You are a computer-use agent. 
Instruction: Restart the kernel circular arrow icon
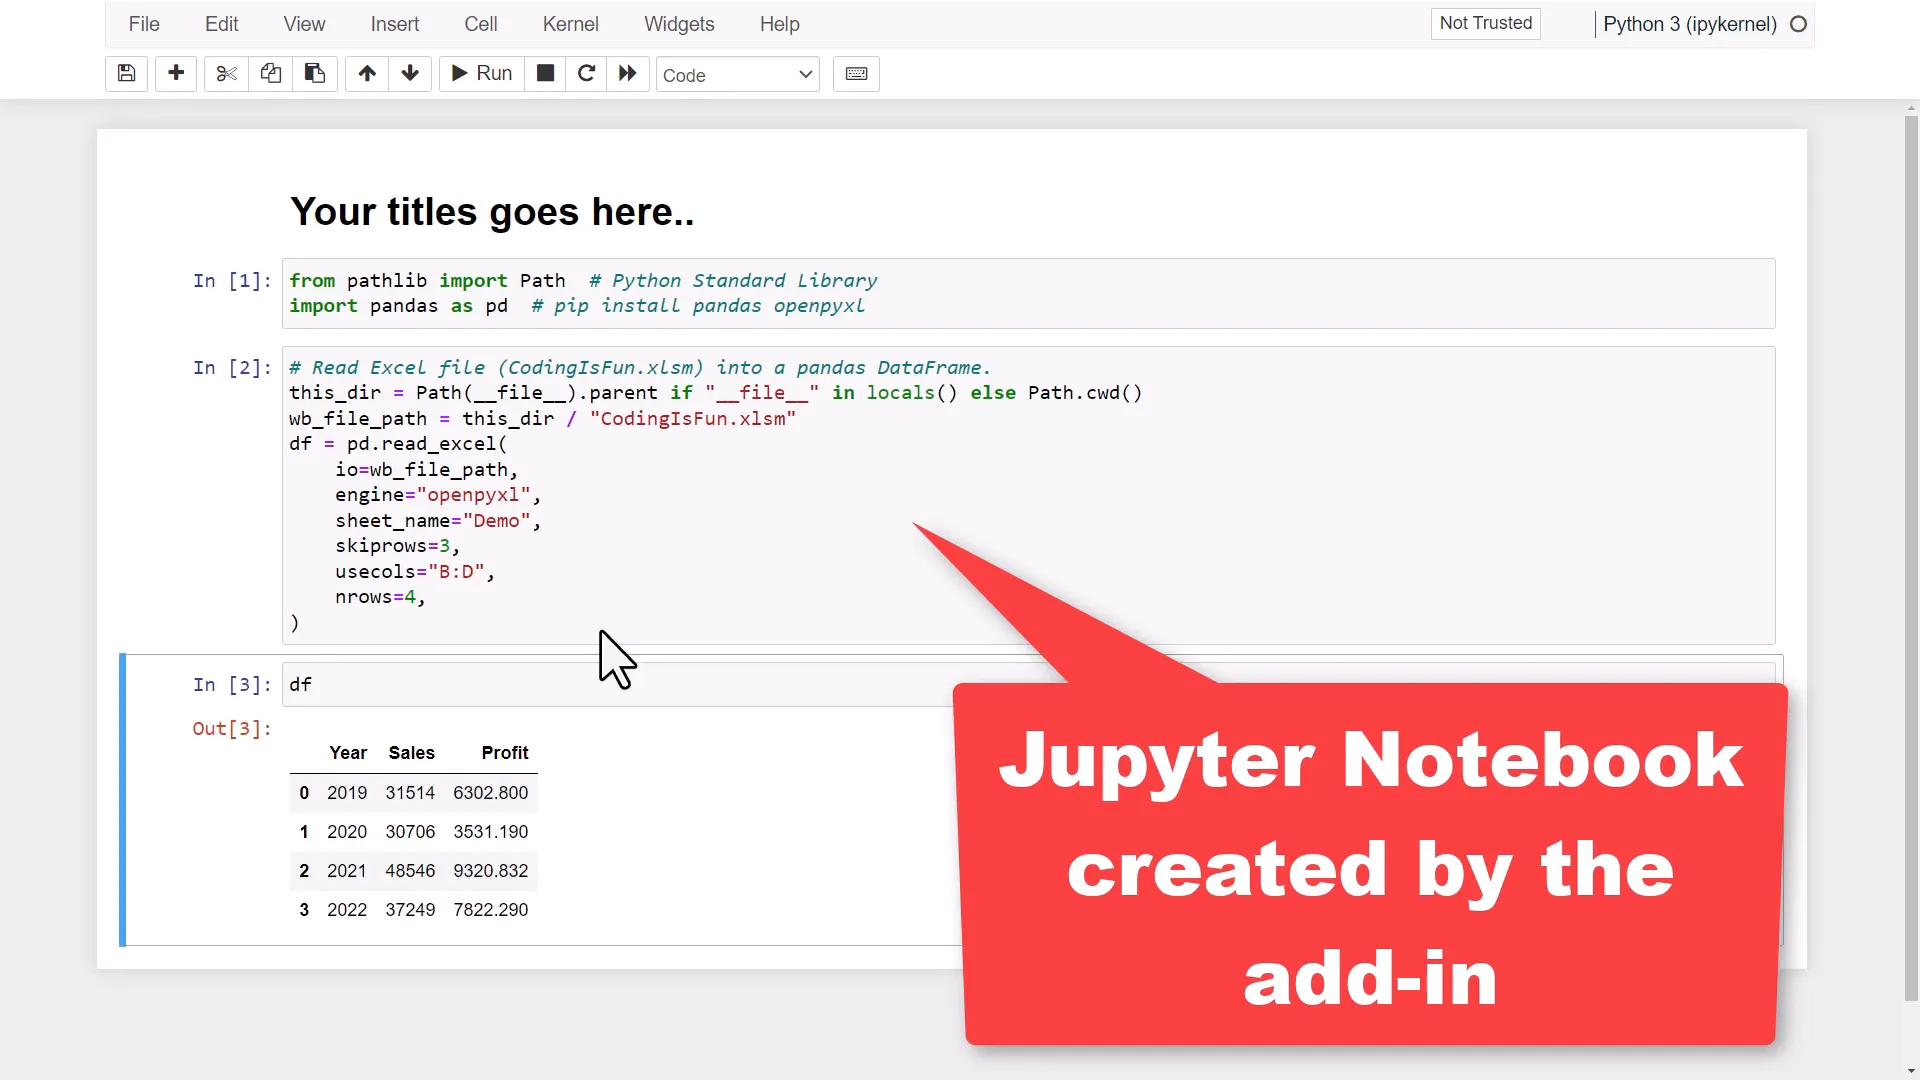[587, 73]
